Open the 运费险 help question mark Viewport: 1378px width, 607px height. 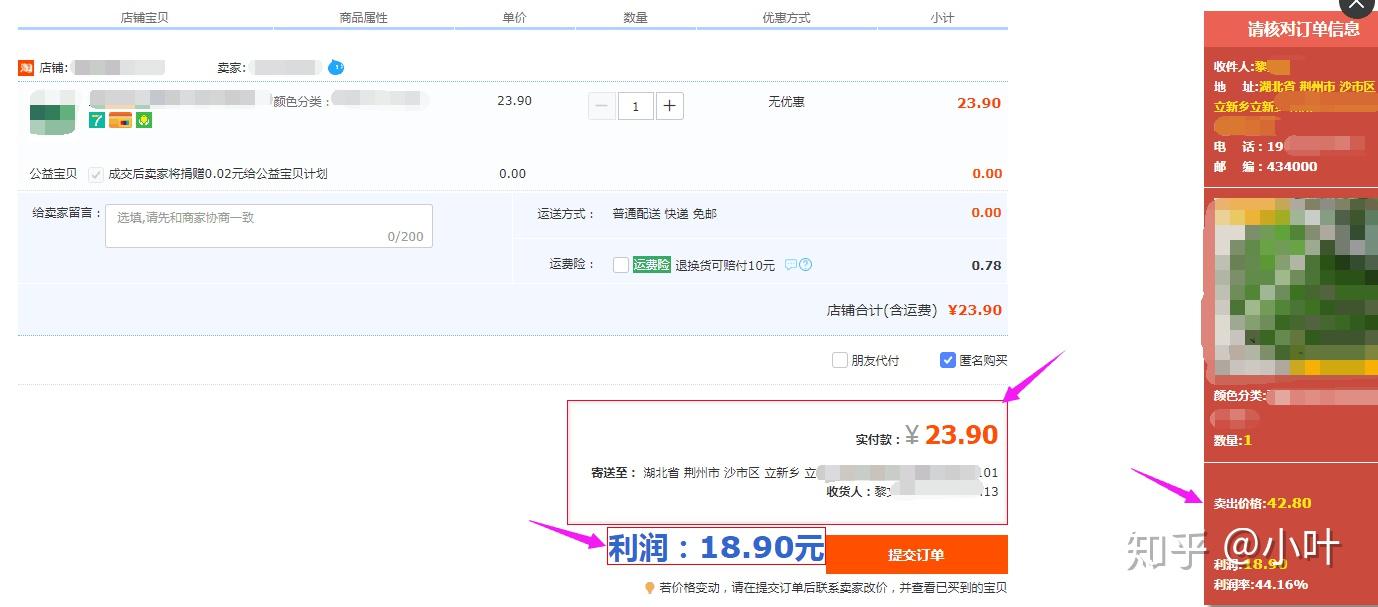[807, 264]
